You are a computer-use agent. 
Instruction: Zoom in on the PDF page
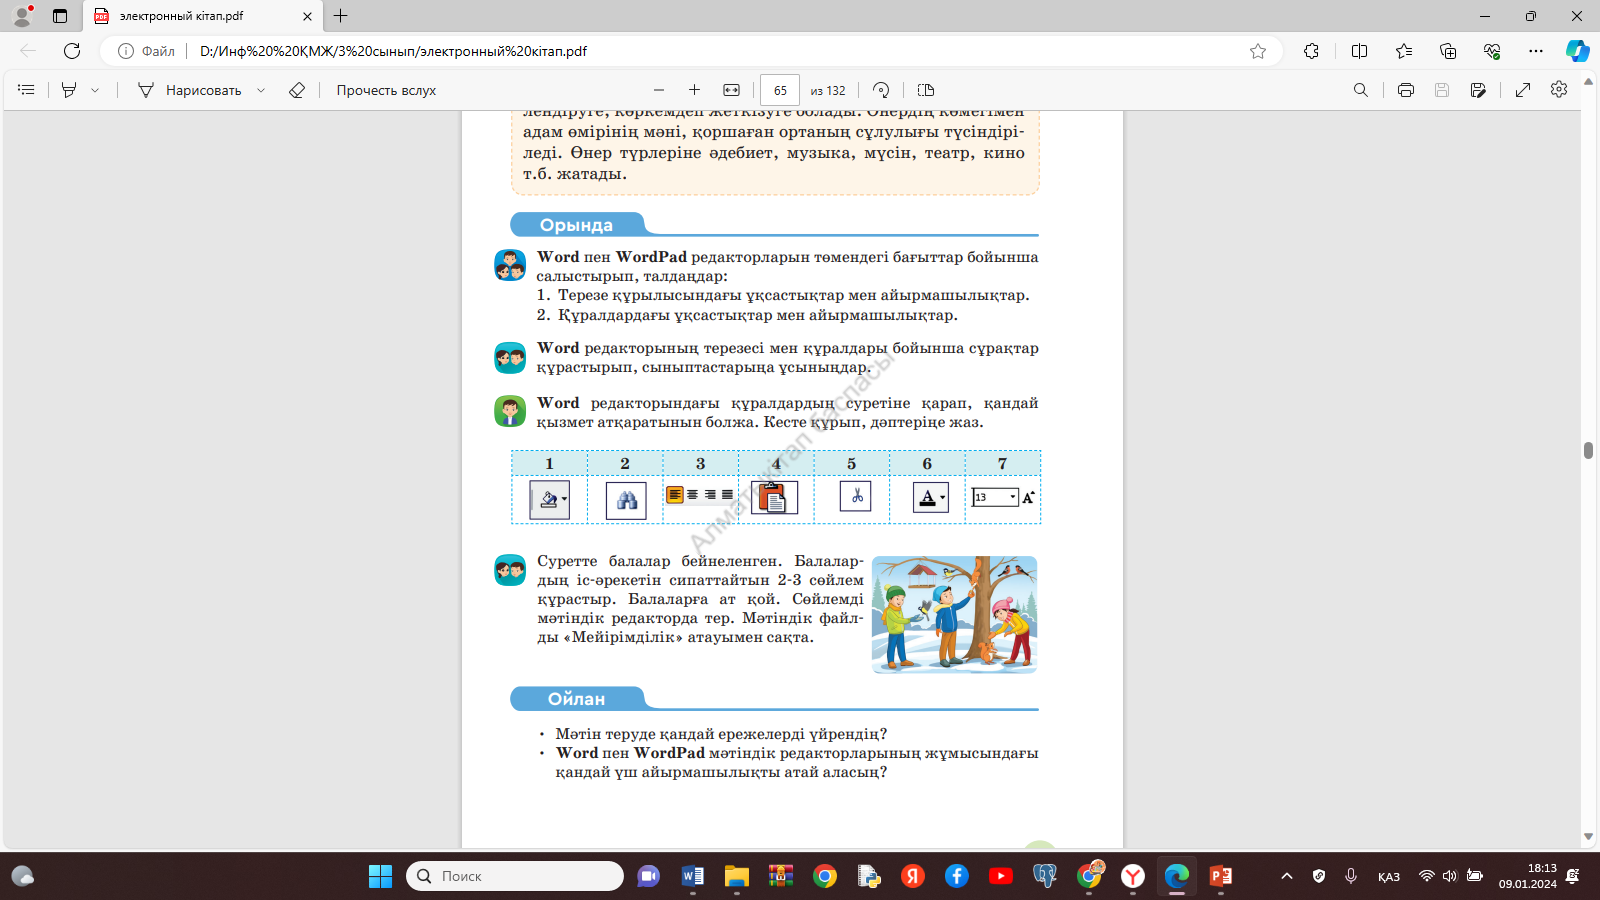tap(694, 90)
